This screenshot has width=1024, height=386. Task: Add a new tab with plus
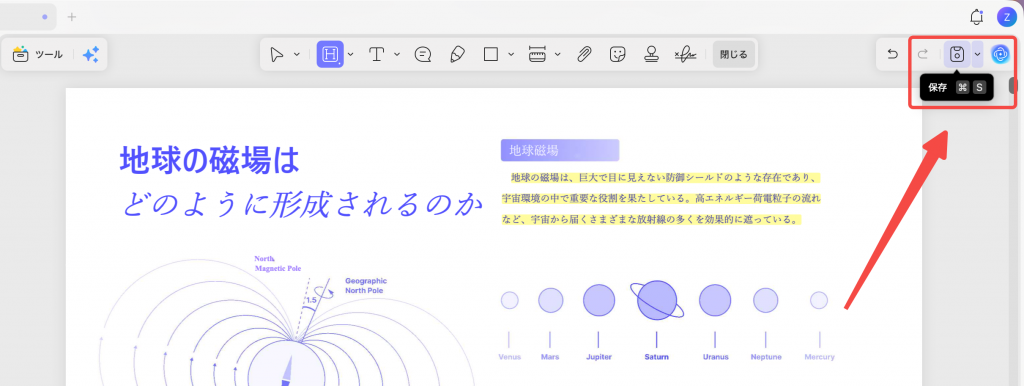click(x=72, y=17)
